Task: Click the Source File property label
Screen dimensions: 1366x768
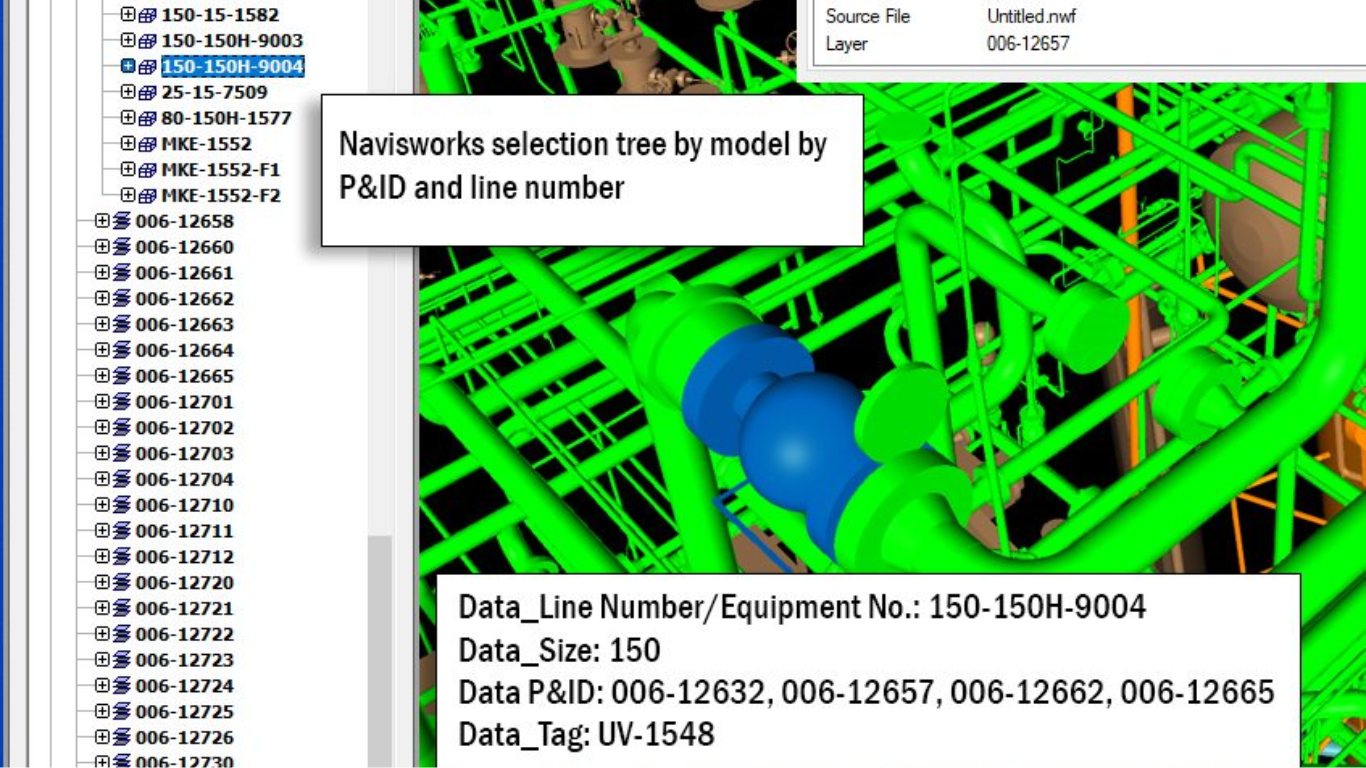Action: (868, 16)
